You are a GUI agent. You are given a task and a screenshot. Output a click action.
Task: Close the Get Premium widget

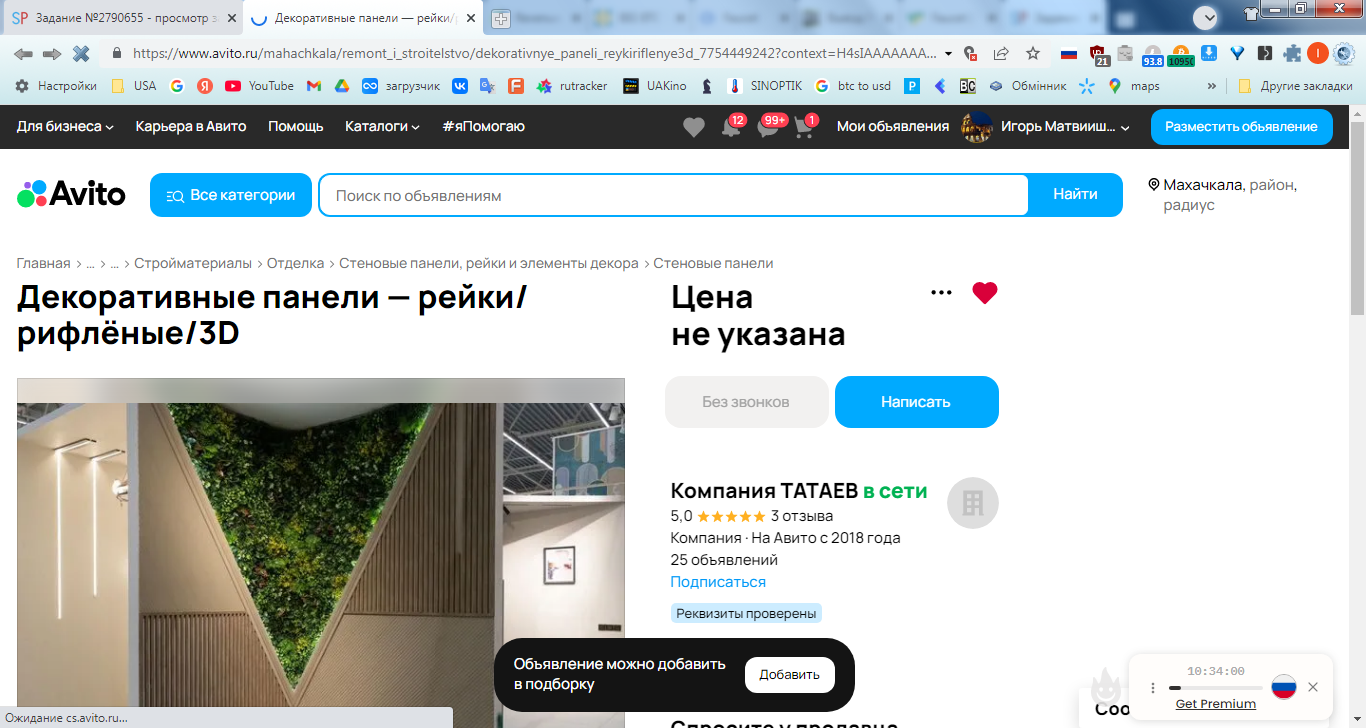coord(1313,687)
